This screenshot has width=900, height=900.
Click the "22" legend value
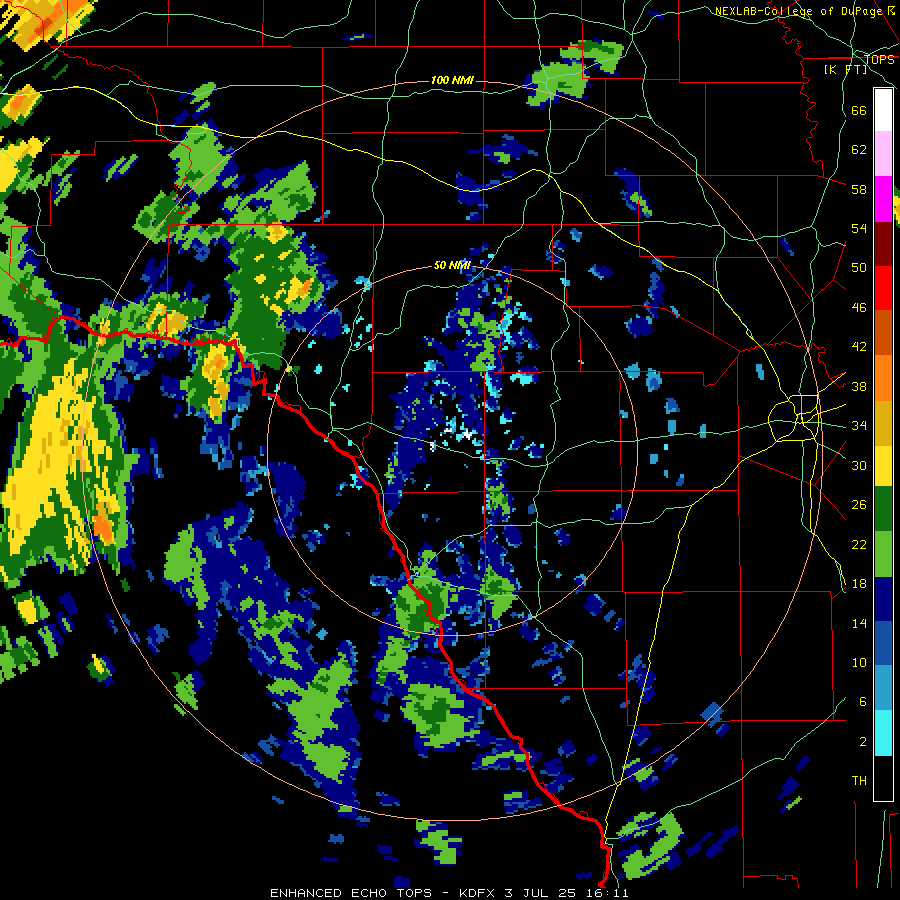tap(859, 544)
